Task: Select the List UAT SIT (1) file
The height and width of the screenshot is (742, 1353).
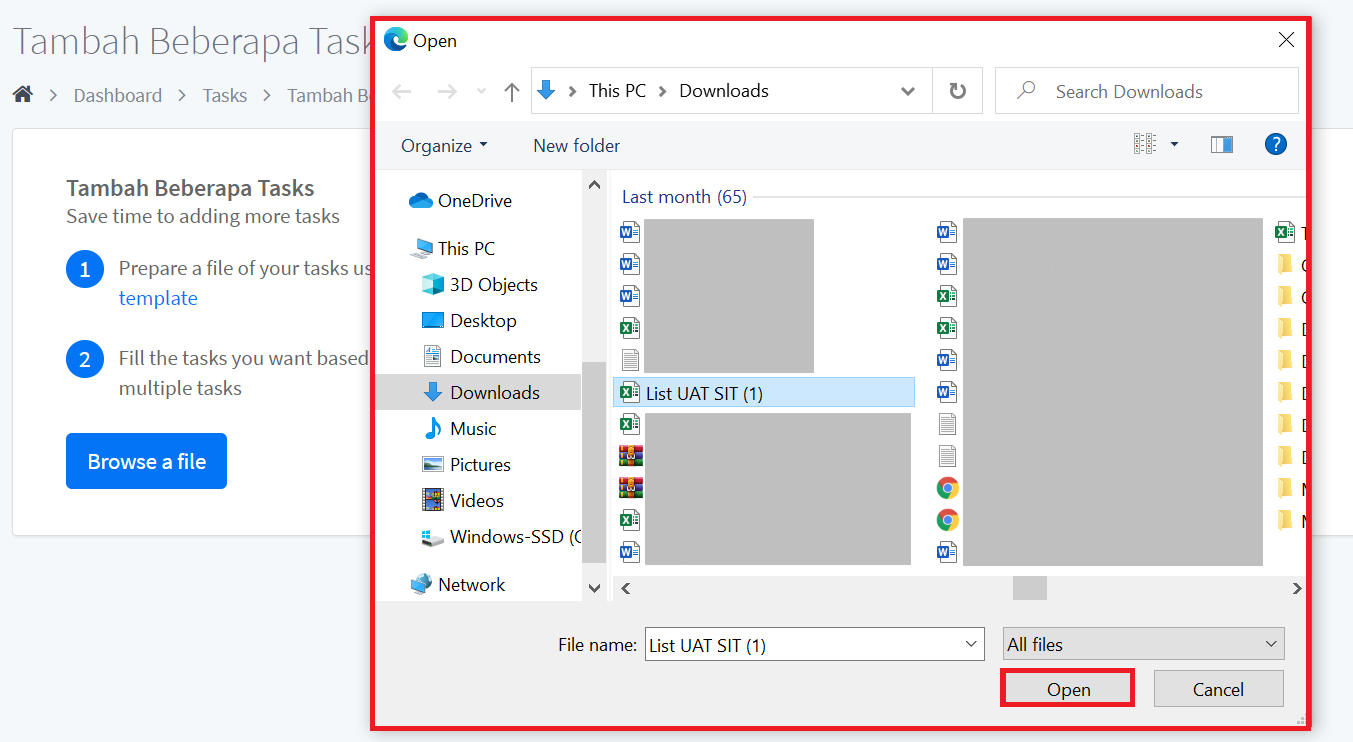Action: point(704,393)
